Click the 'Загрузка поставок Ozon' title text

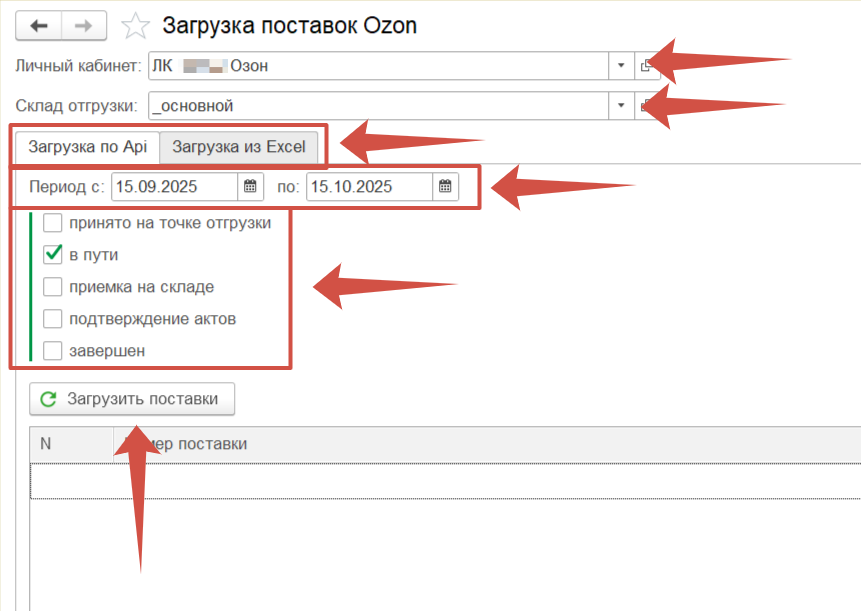[x=289, y=26]
